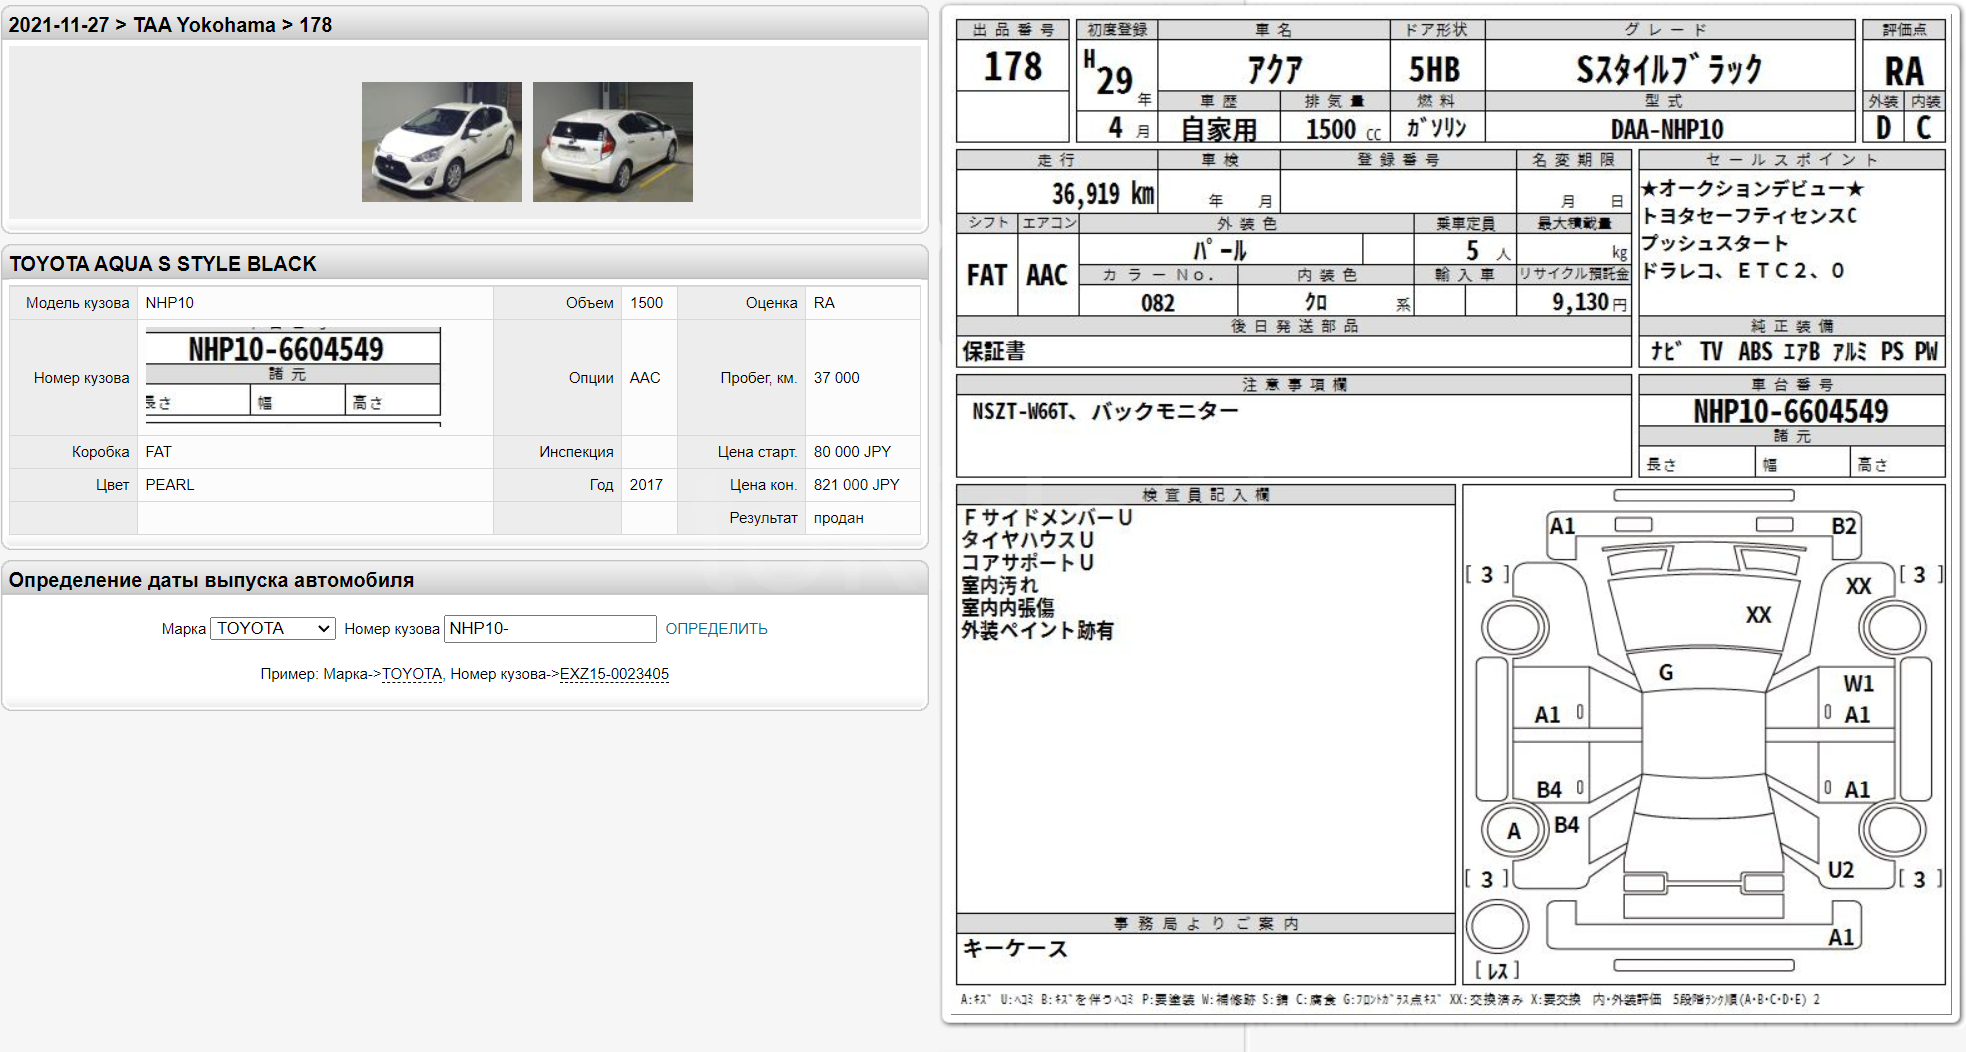Click the Модель кузова label
Viewport: 1966px width, 1052px height.
point(78,303)
